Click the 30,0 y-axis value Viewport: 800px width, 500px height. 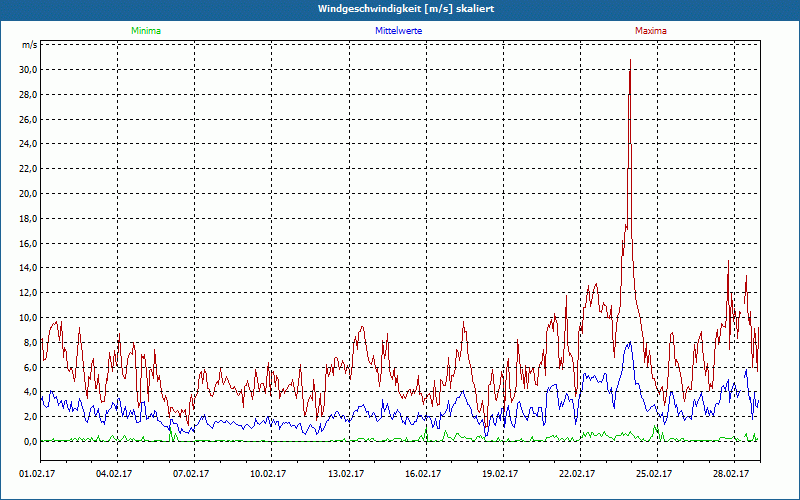pyautogui.click(x=29, y=70)
